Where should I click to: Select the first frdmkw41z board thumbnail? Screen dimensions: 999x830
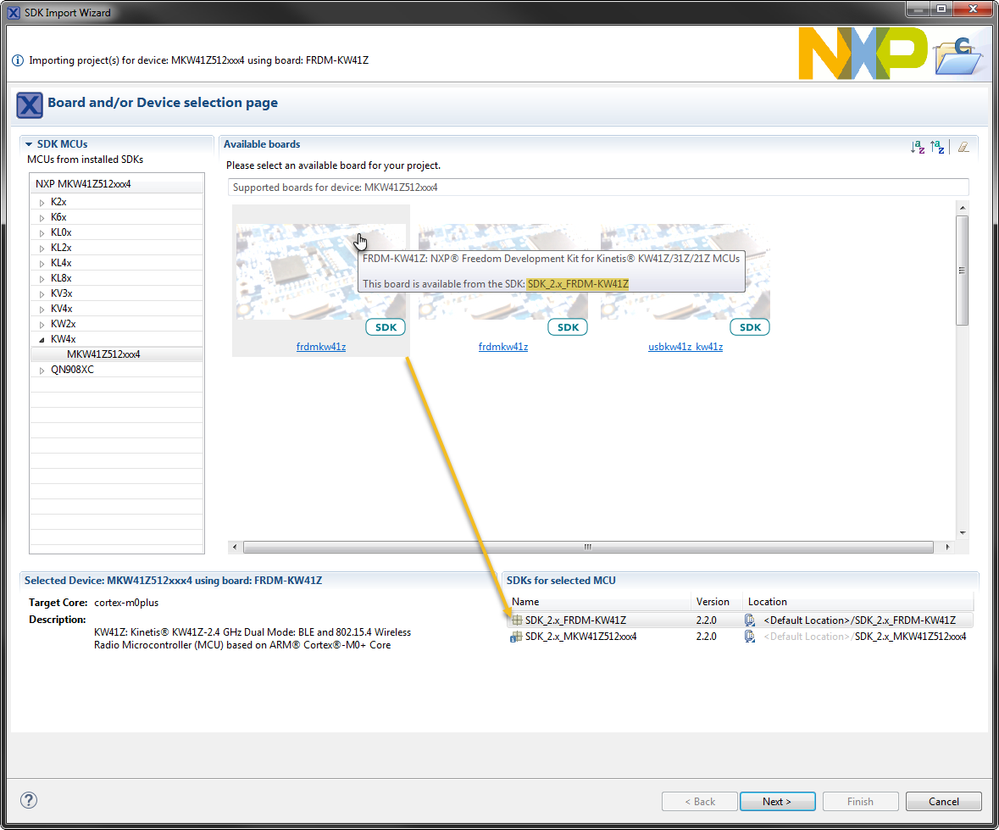click(x=321, y=272)
